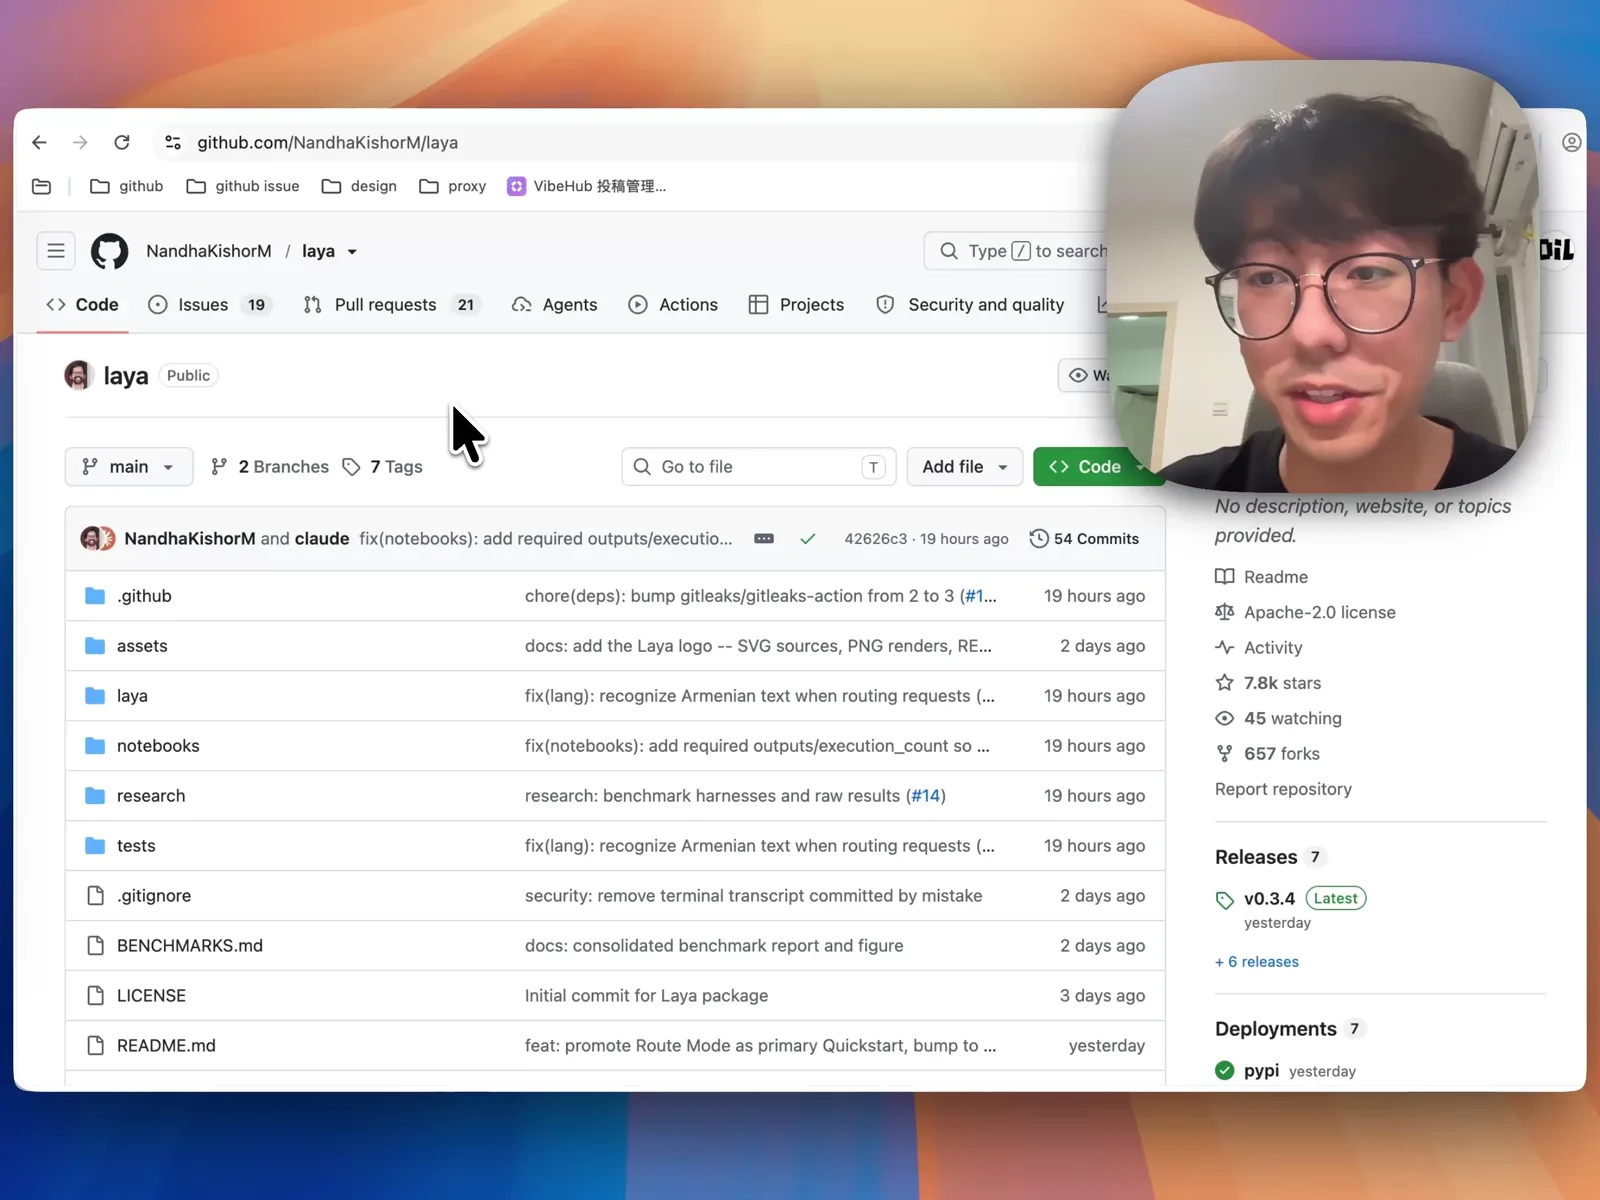Click the browser profile icon
The image size is (1600, 1200).
[x=1571, y=142]
